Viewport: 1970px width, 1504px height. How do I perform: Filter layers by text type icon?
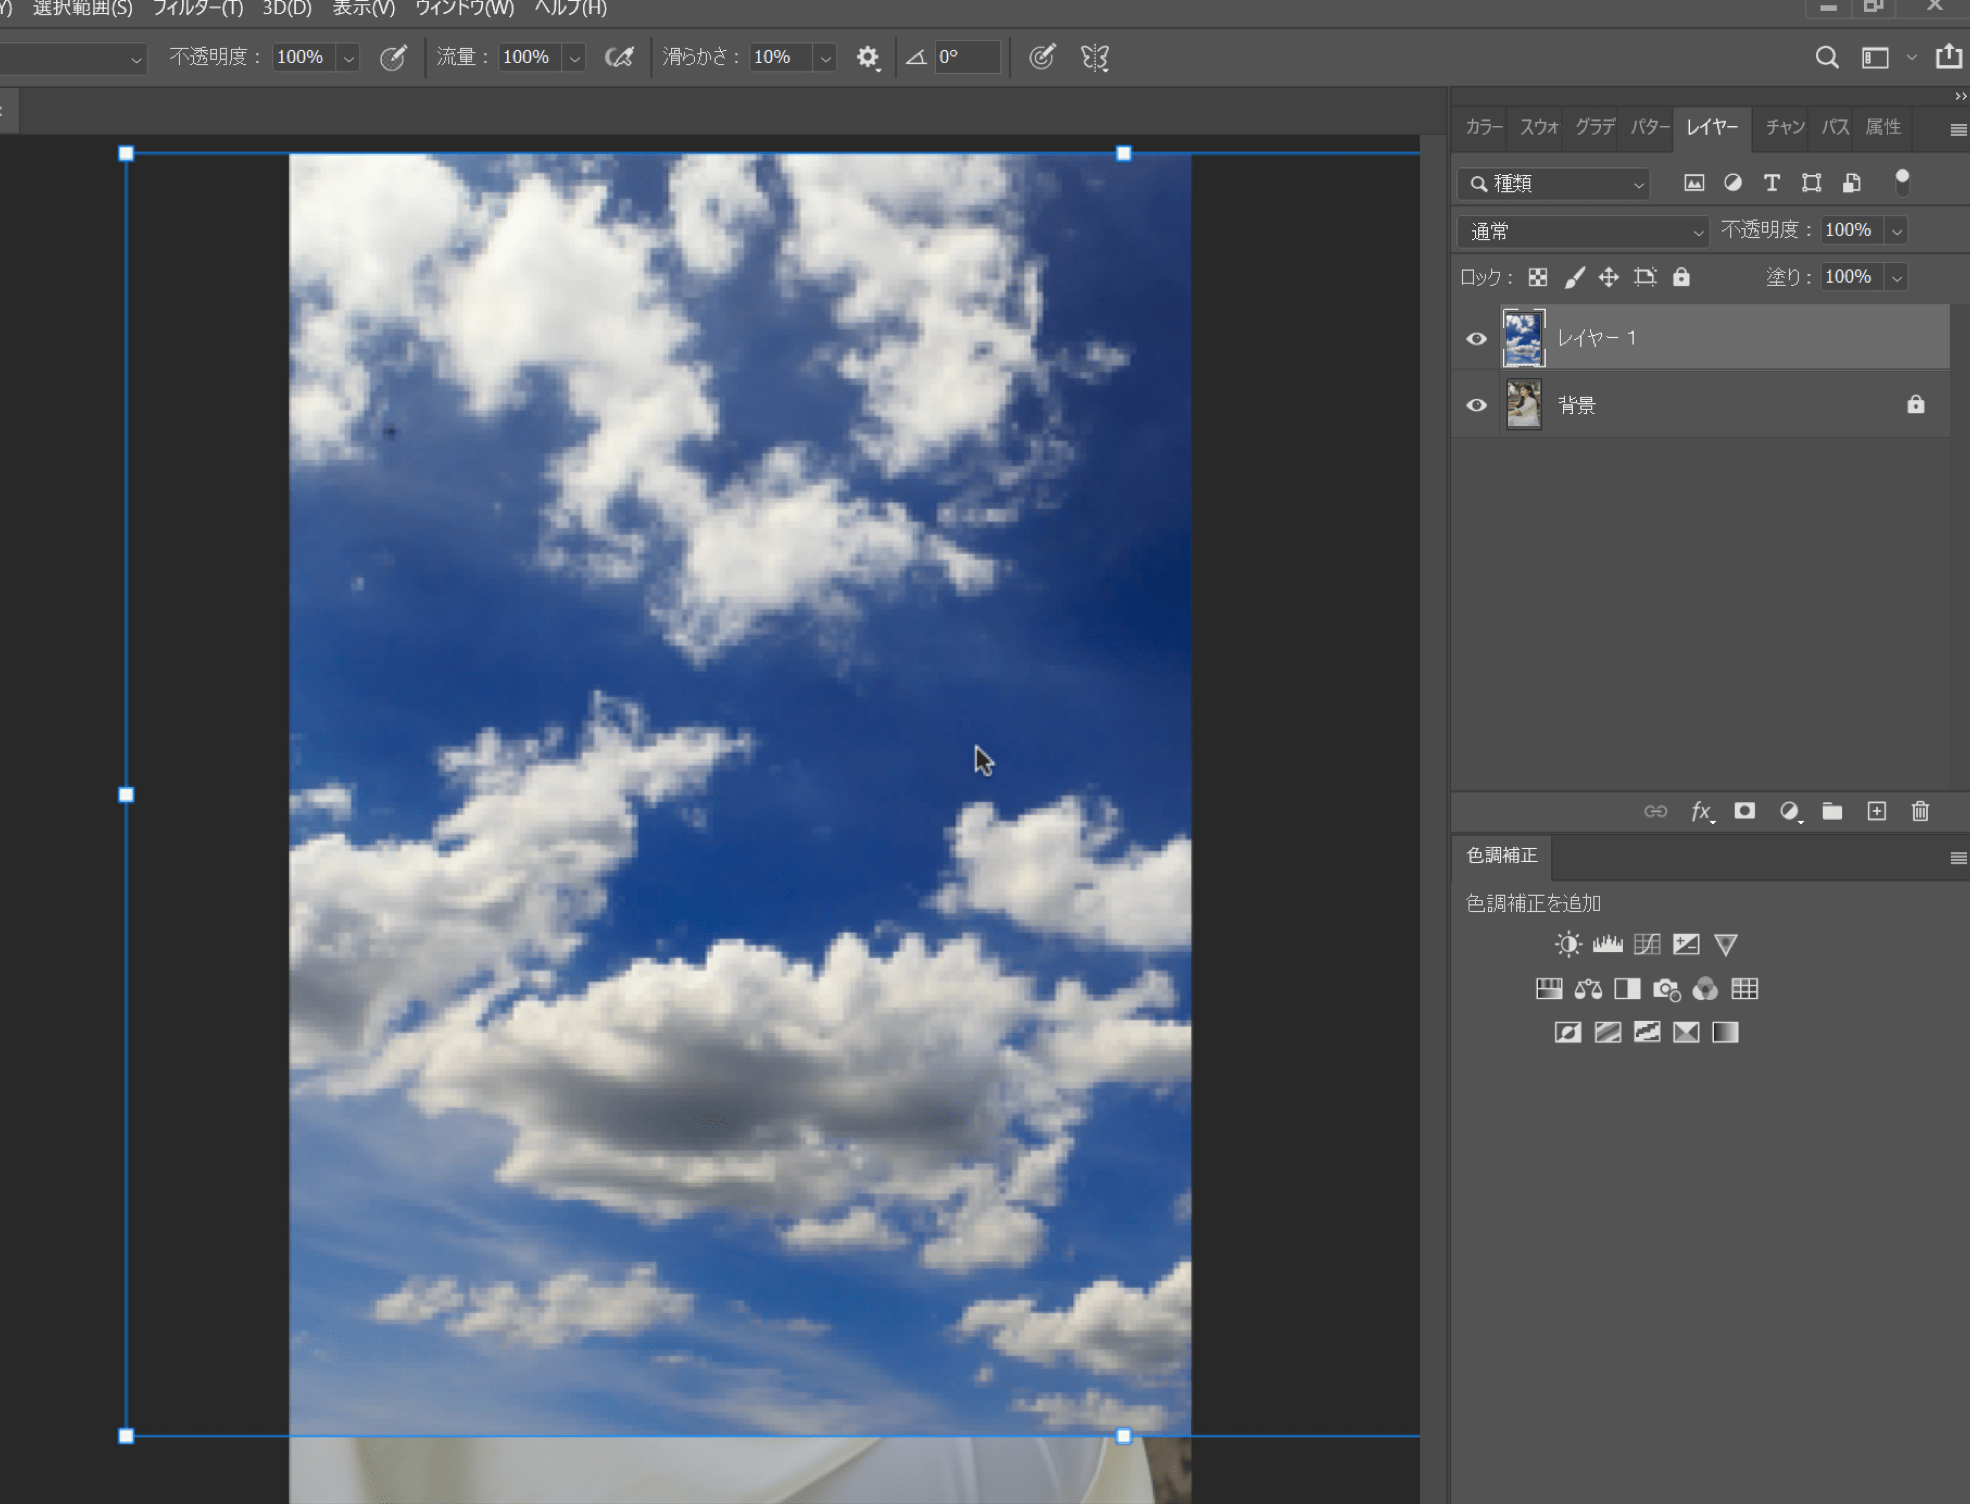(1771, 183)
